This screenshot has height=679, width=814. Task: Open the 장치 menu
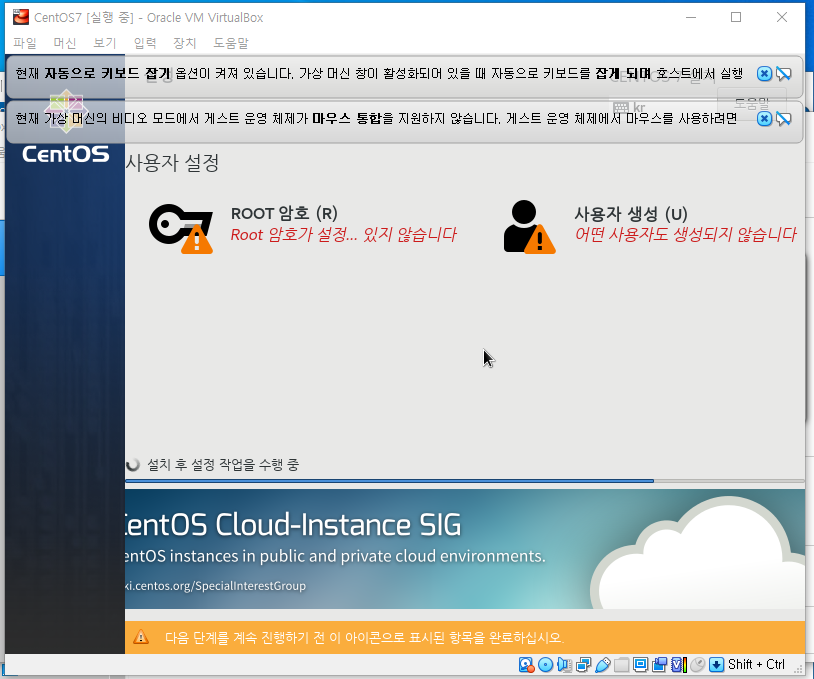[184, 43]
